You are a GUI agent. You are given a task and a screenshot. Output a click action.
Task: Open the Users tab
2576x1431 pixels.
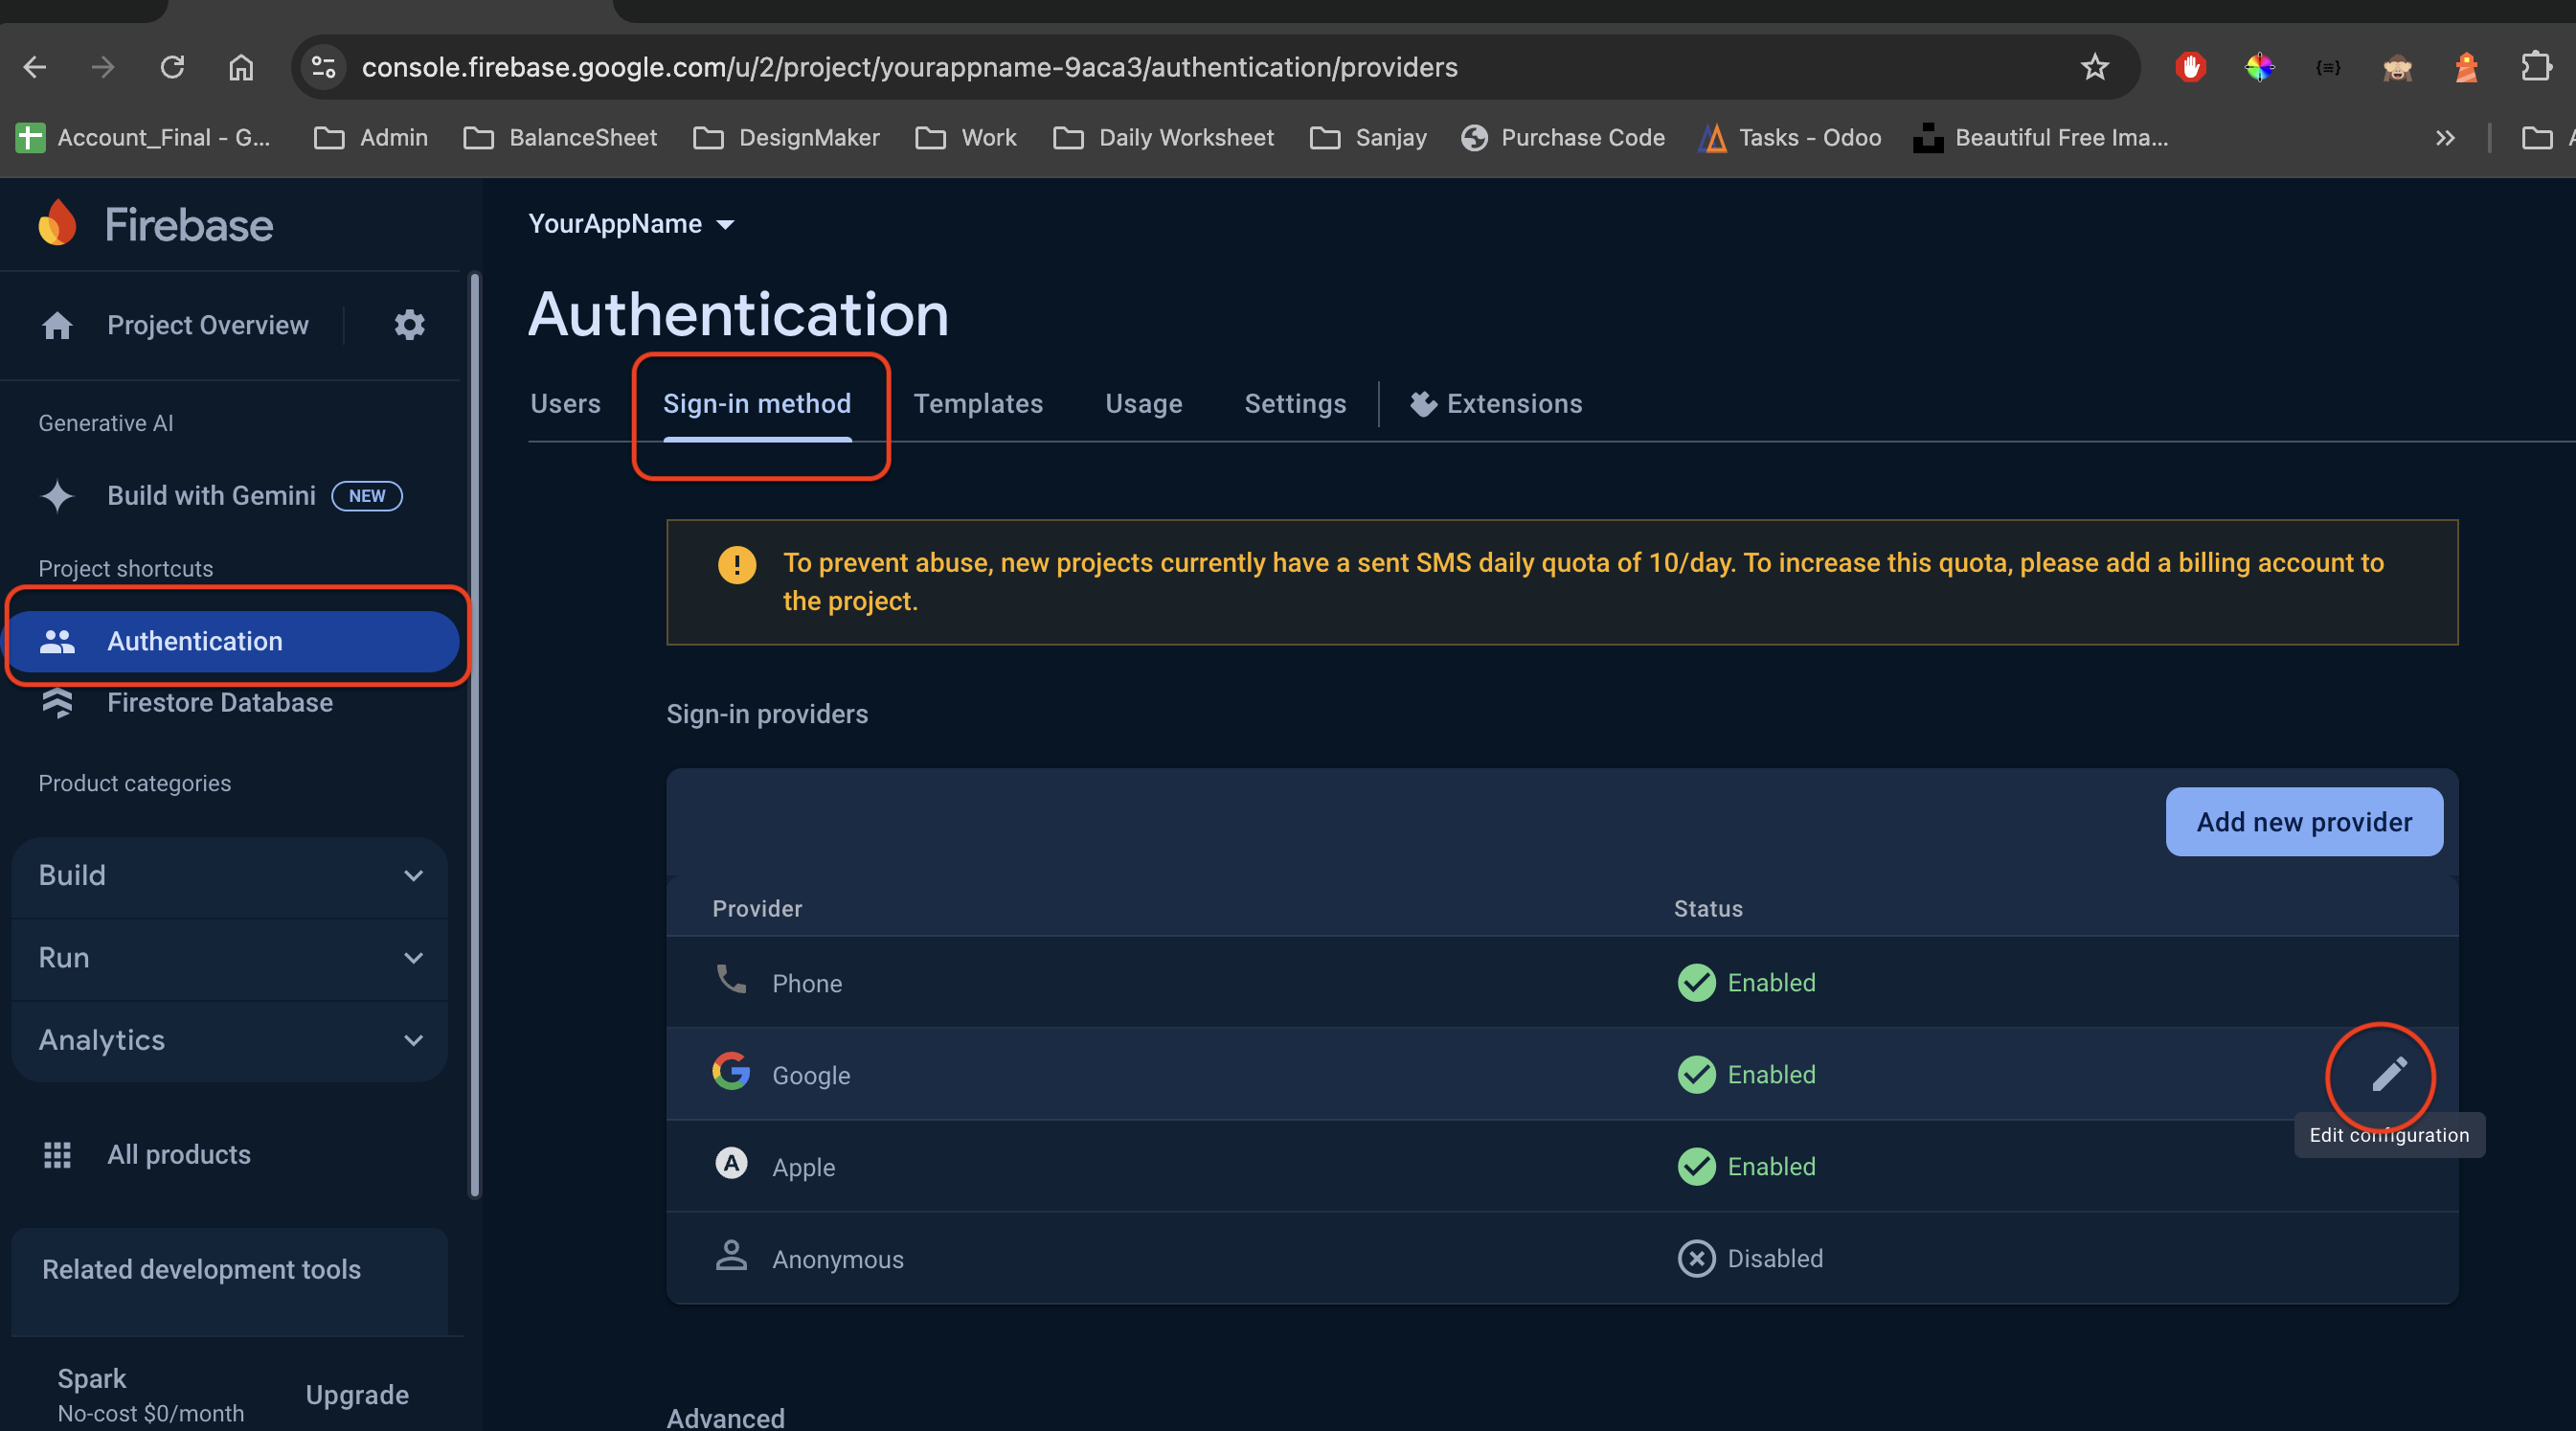pos(565,404)
